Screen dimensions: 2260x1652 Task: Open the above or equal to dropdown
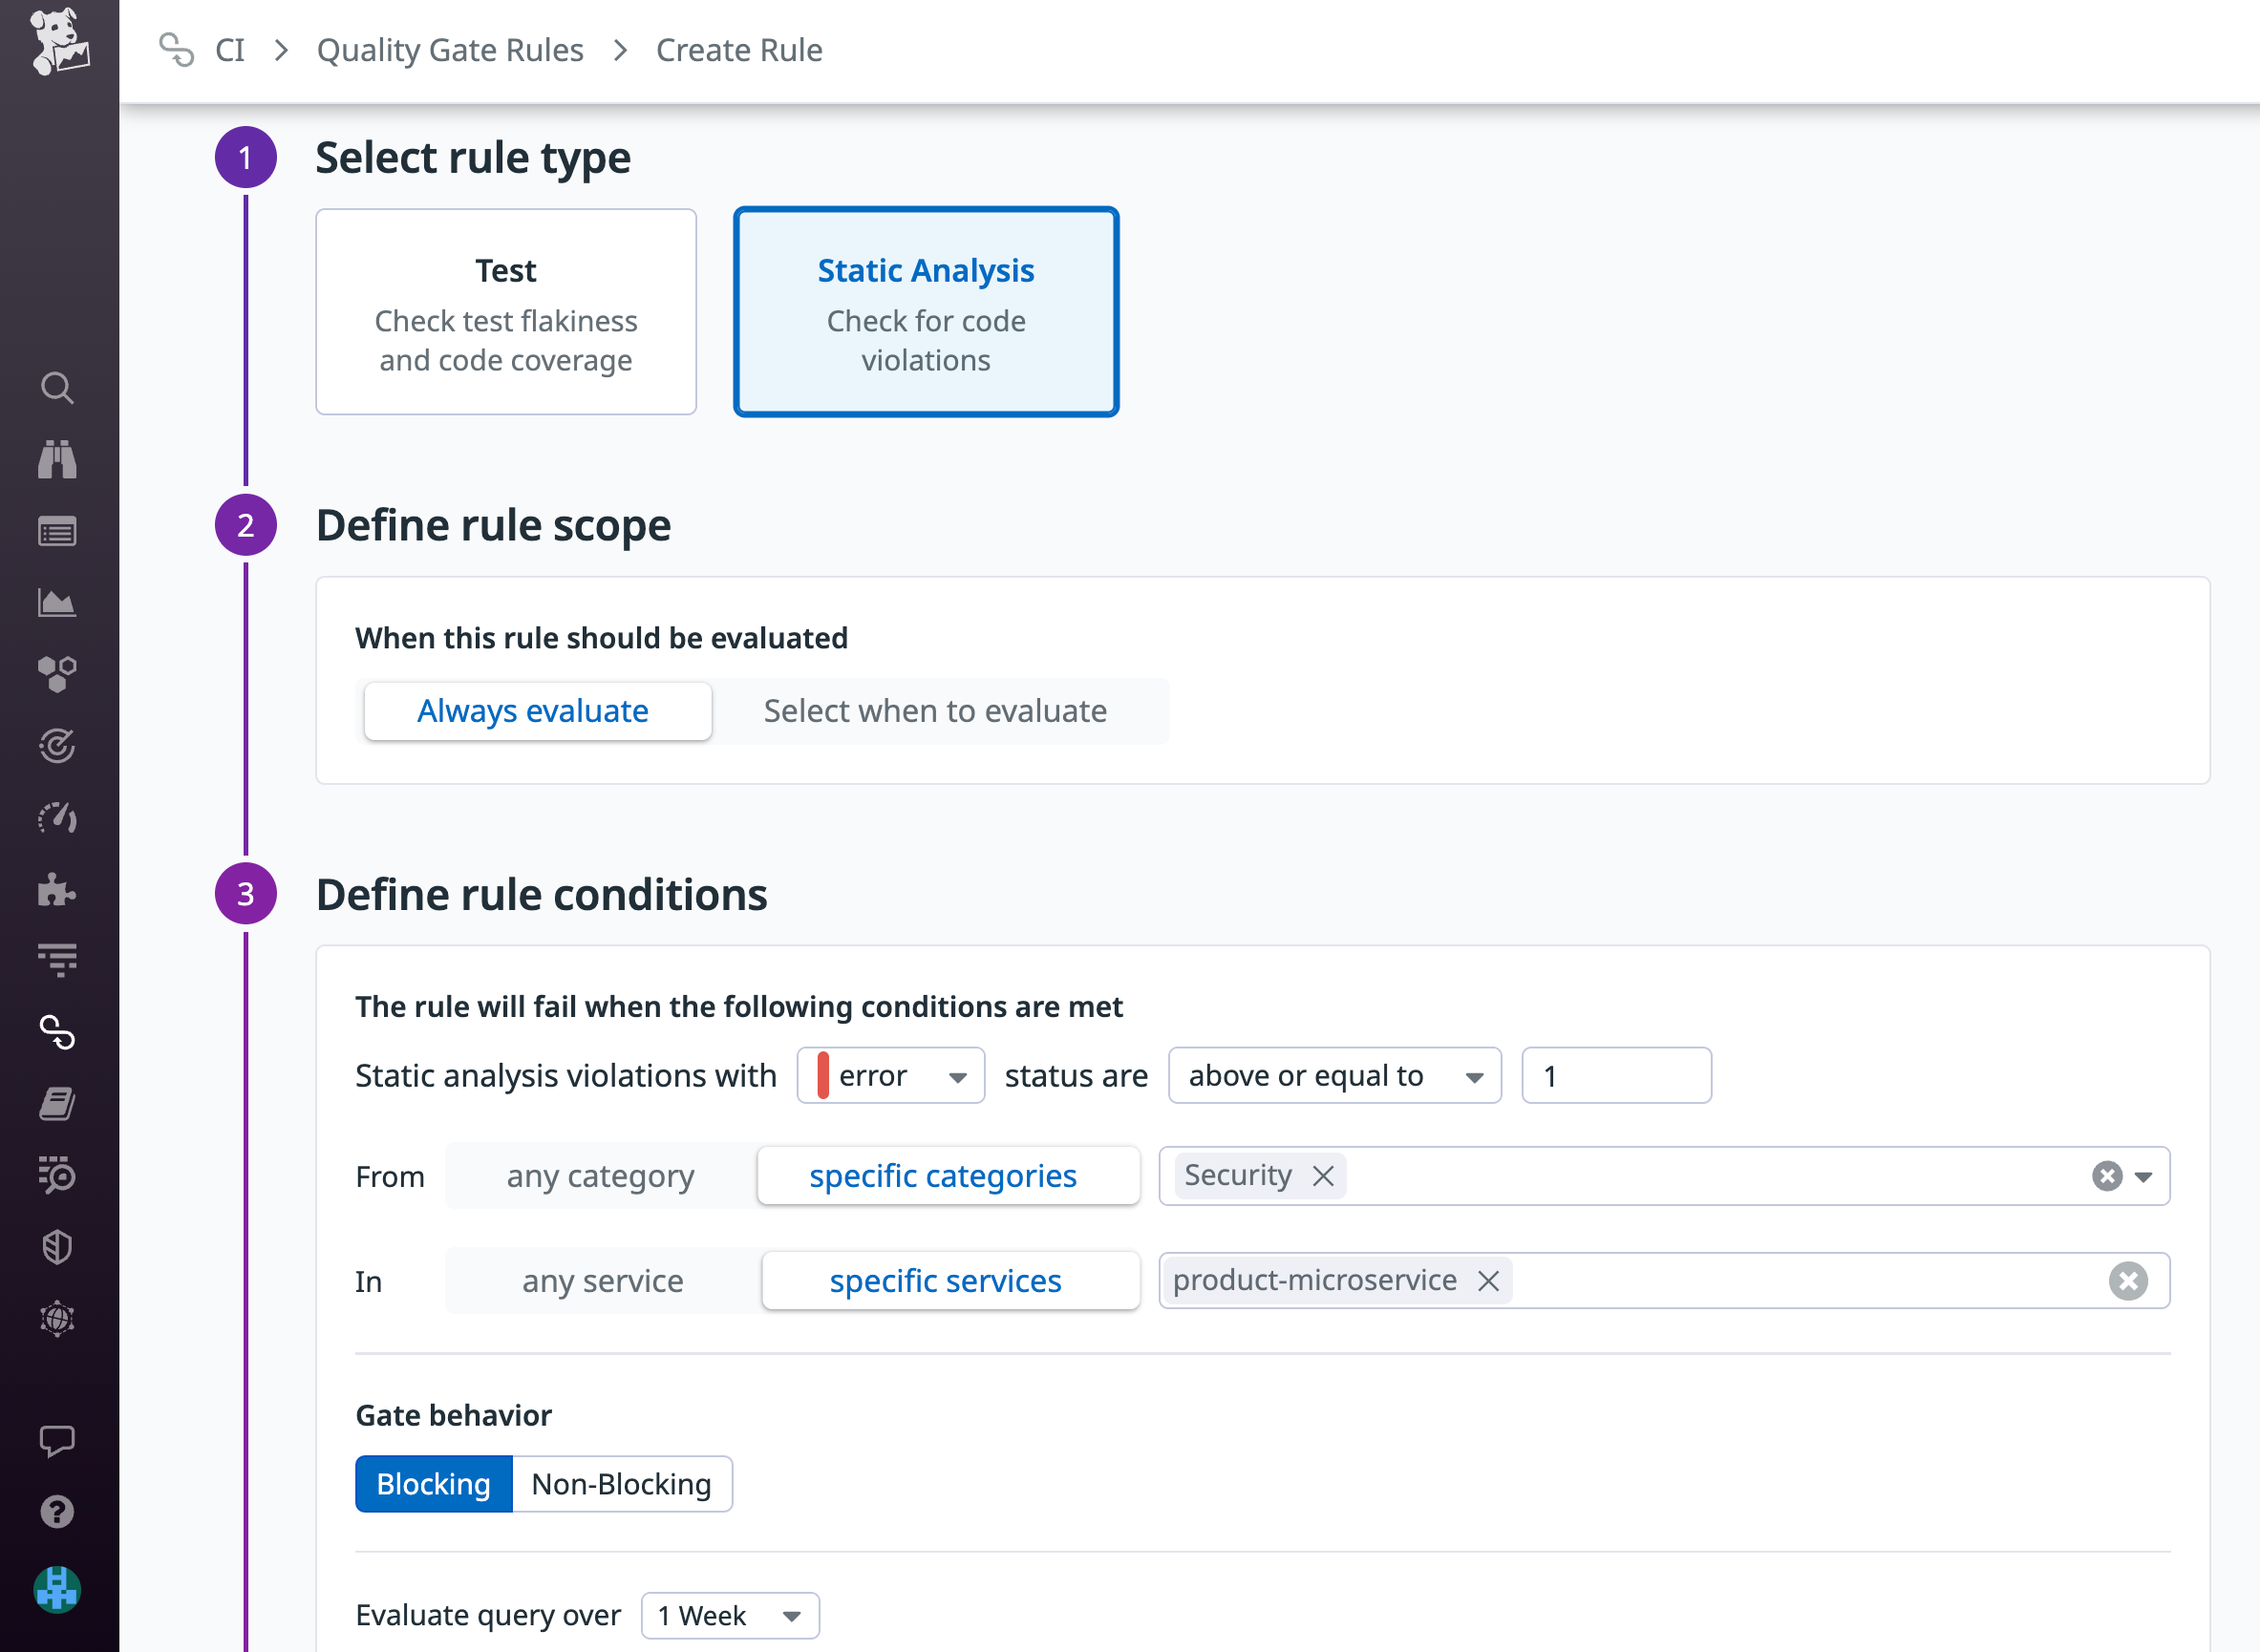[x=1333, y=1075]
